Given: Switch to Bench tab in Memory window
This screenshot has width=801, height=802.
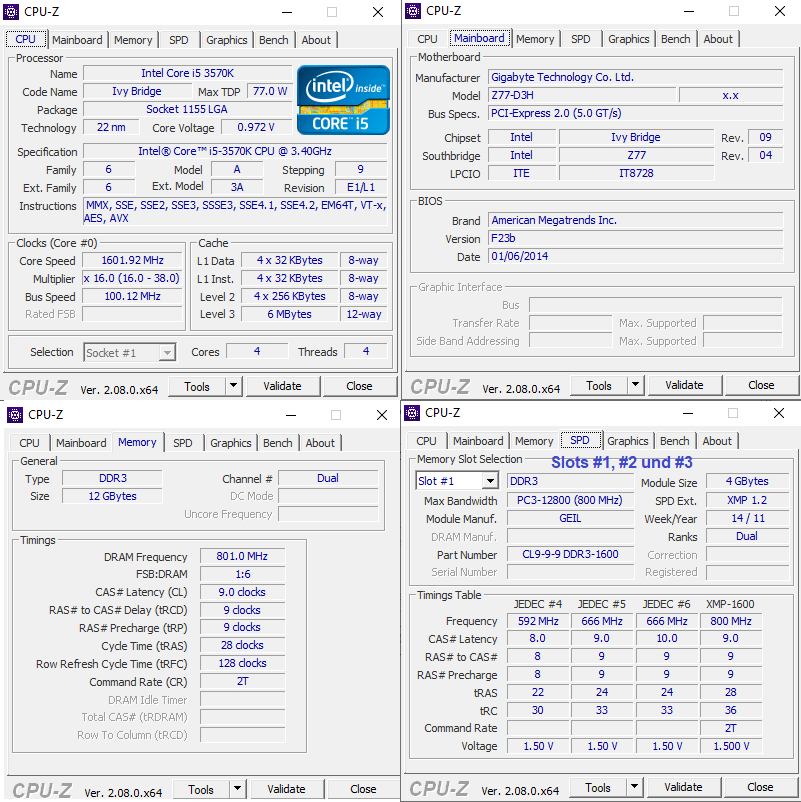Looking at the screenshot, I should (278, 443).
